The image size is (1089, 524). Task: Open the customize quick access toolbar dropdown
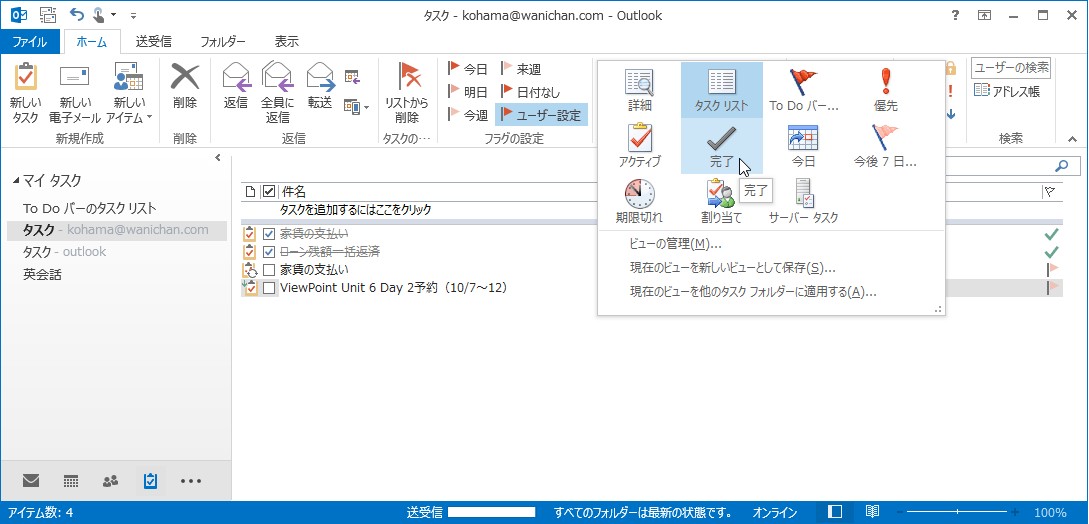pos(133,15)
